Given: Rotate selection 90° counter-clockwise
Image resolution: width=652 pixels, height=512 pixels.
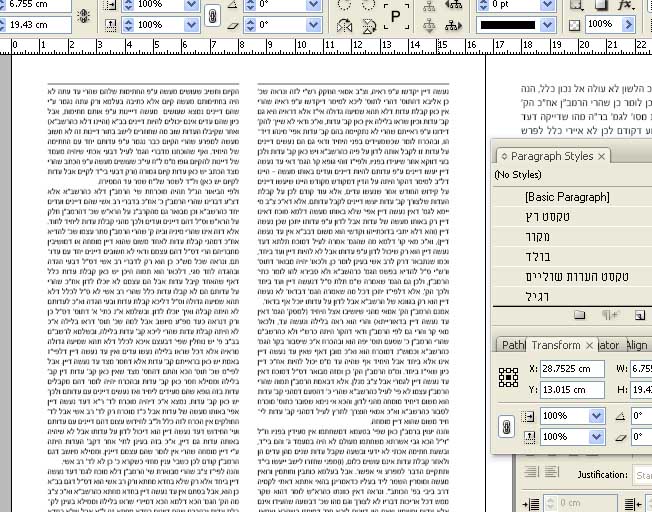Looking at the screenshot, I should [368, 5].
